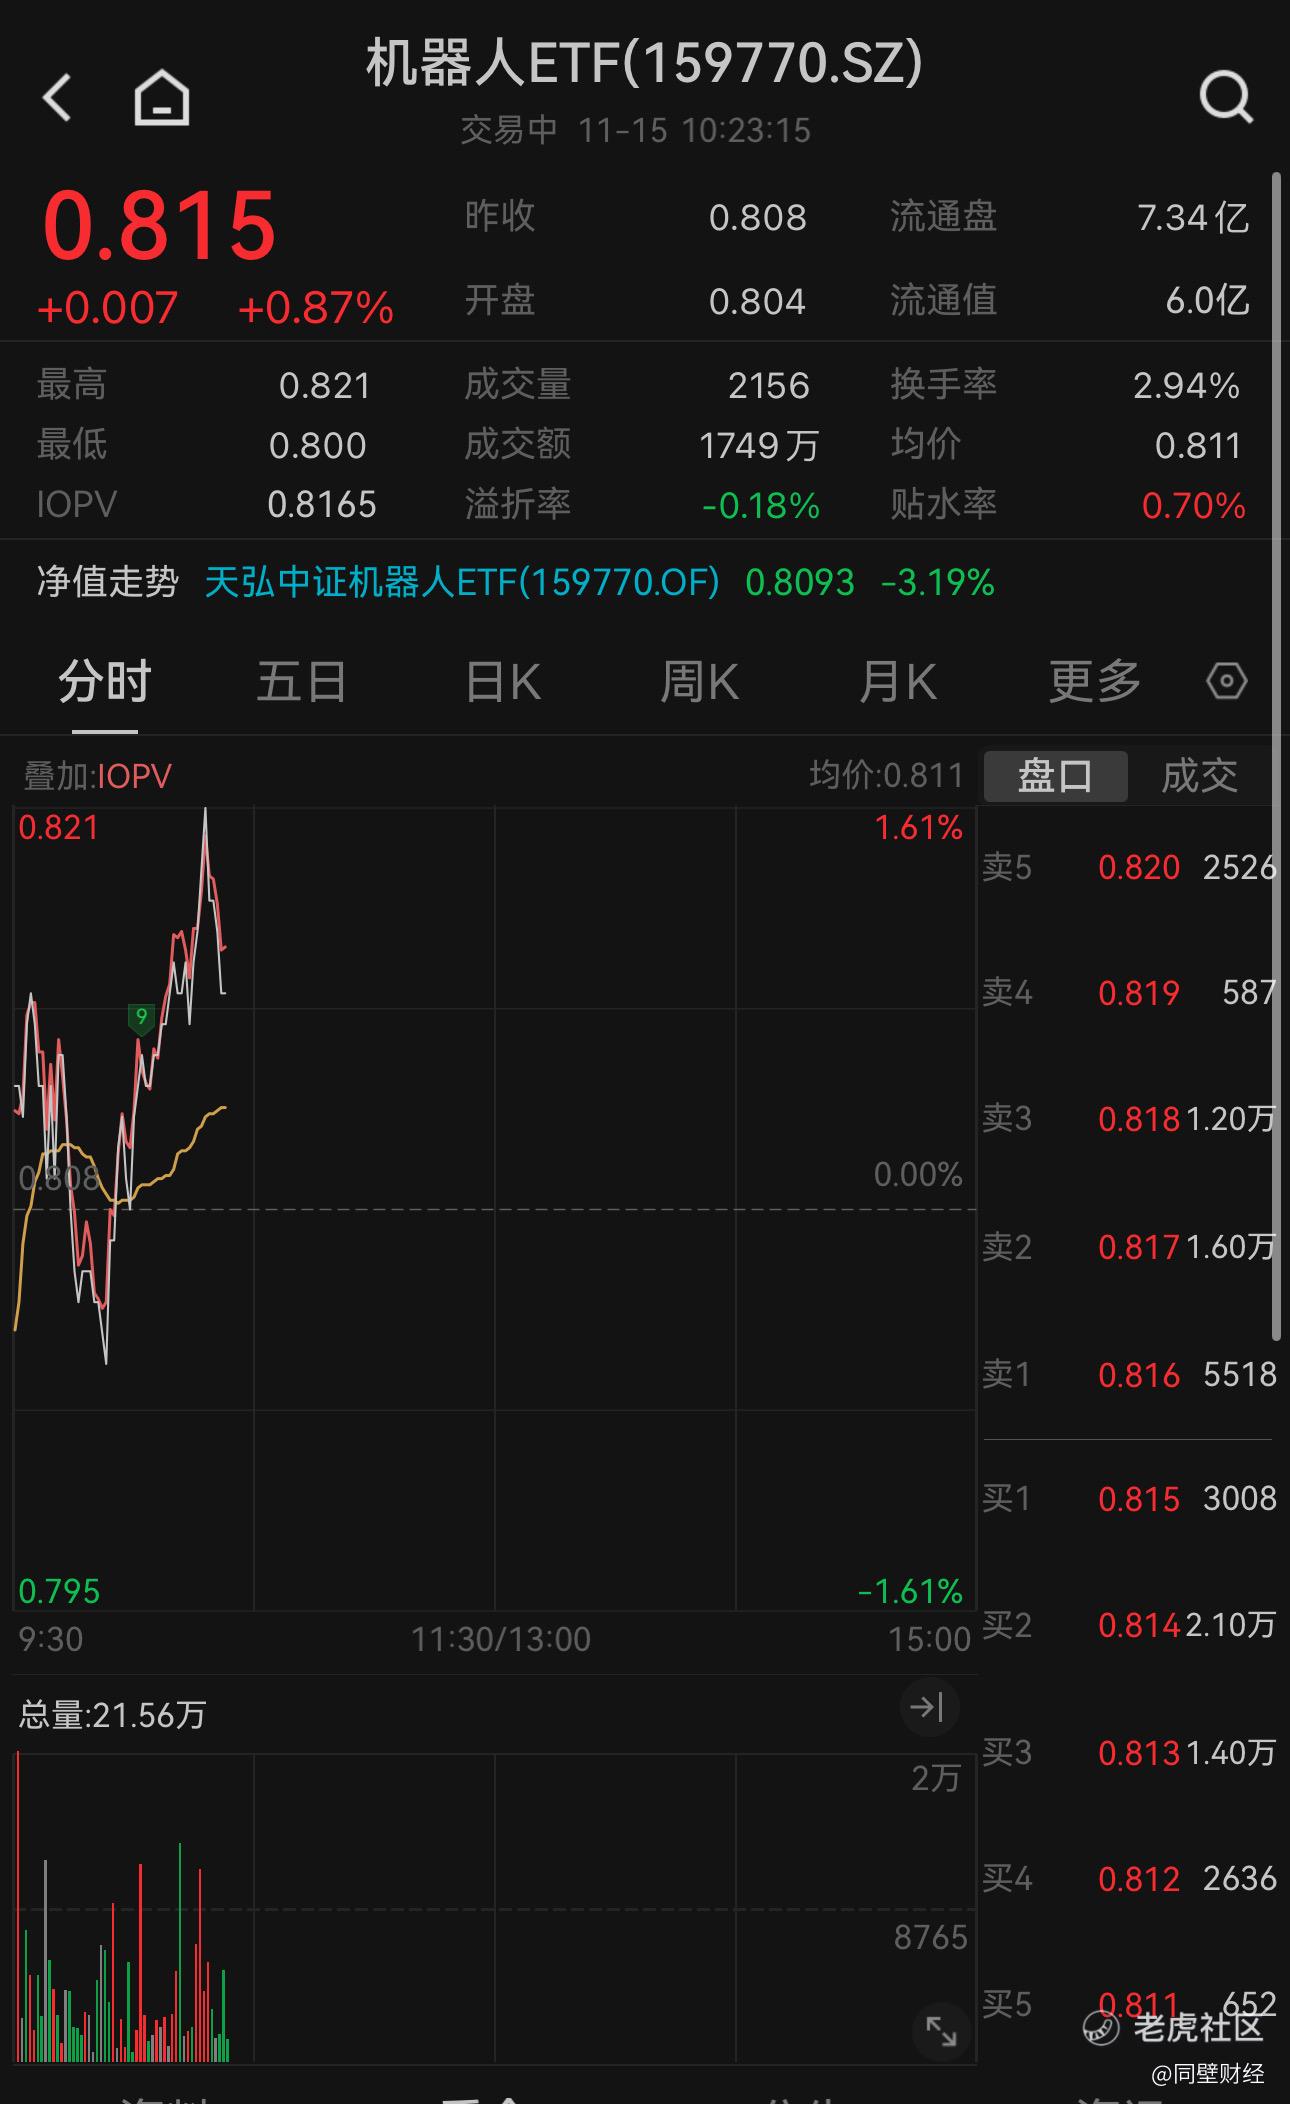The image size is (1290, 2104).
Task: Open search with magnifier icon
Action: 1225,98
